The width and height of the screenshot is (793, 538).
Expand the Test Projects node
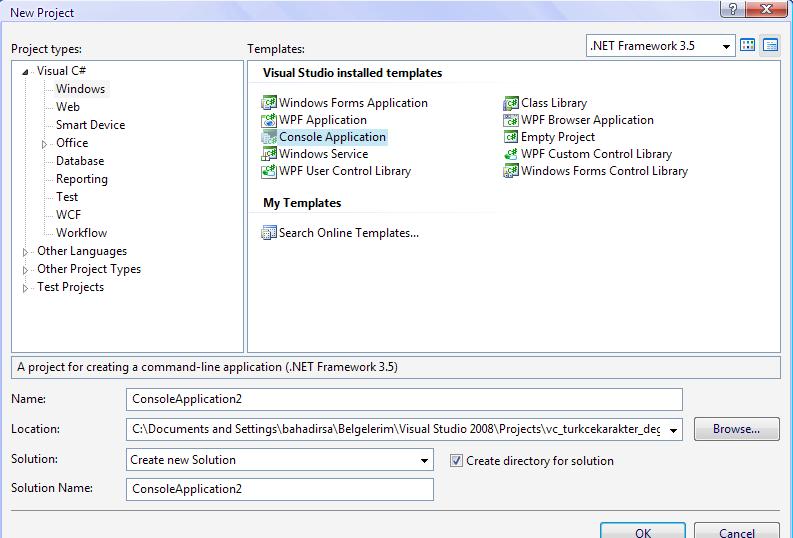(x=25, y=288)
